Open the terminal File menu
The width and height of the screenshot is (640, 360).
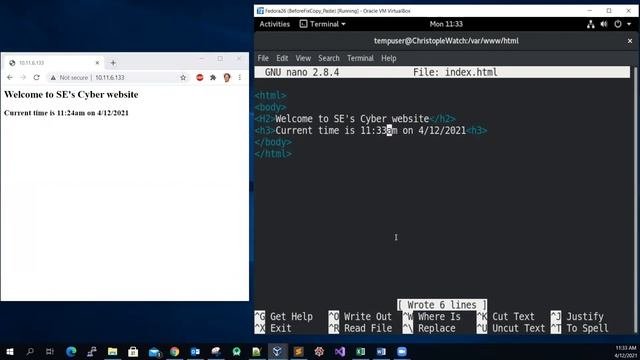pyautogui.click(x=263, y=58)
